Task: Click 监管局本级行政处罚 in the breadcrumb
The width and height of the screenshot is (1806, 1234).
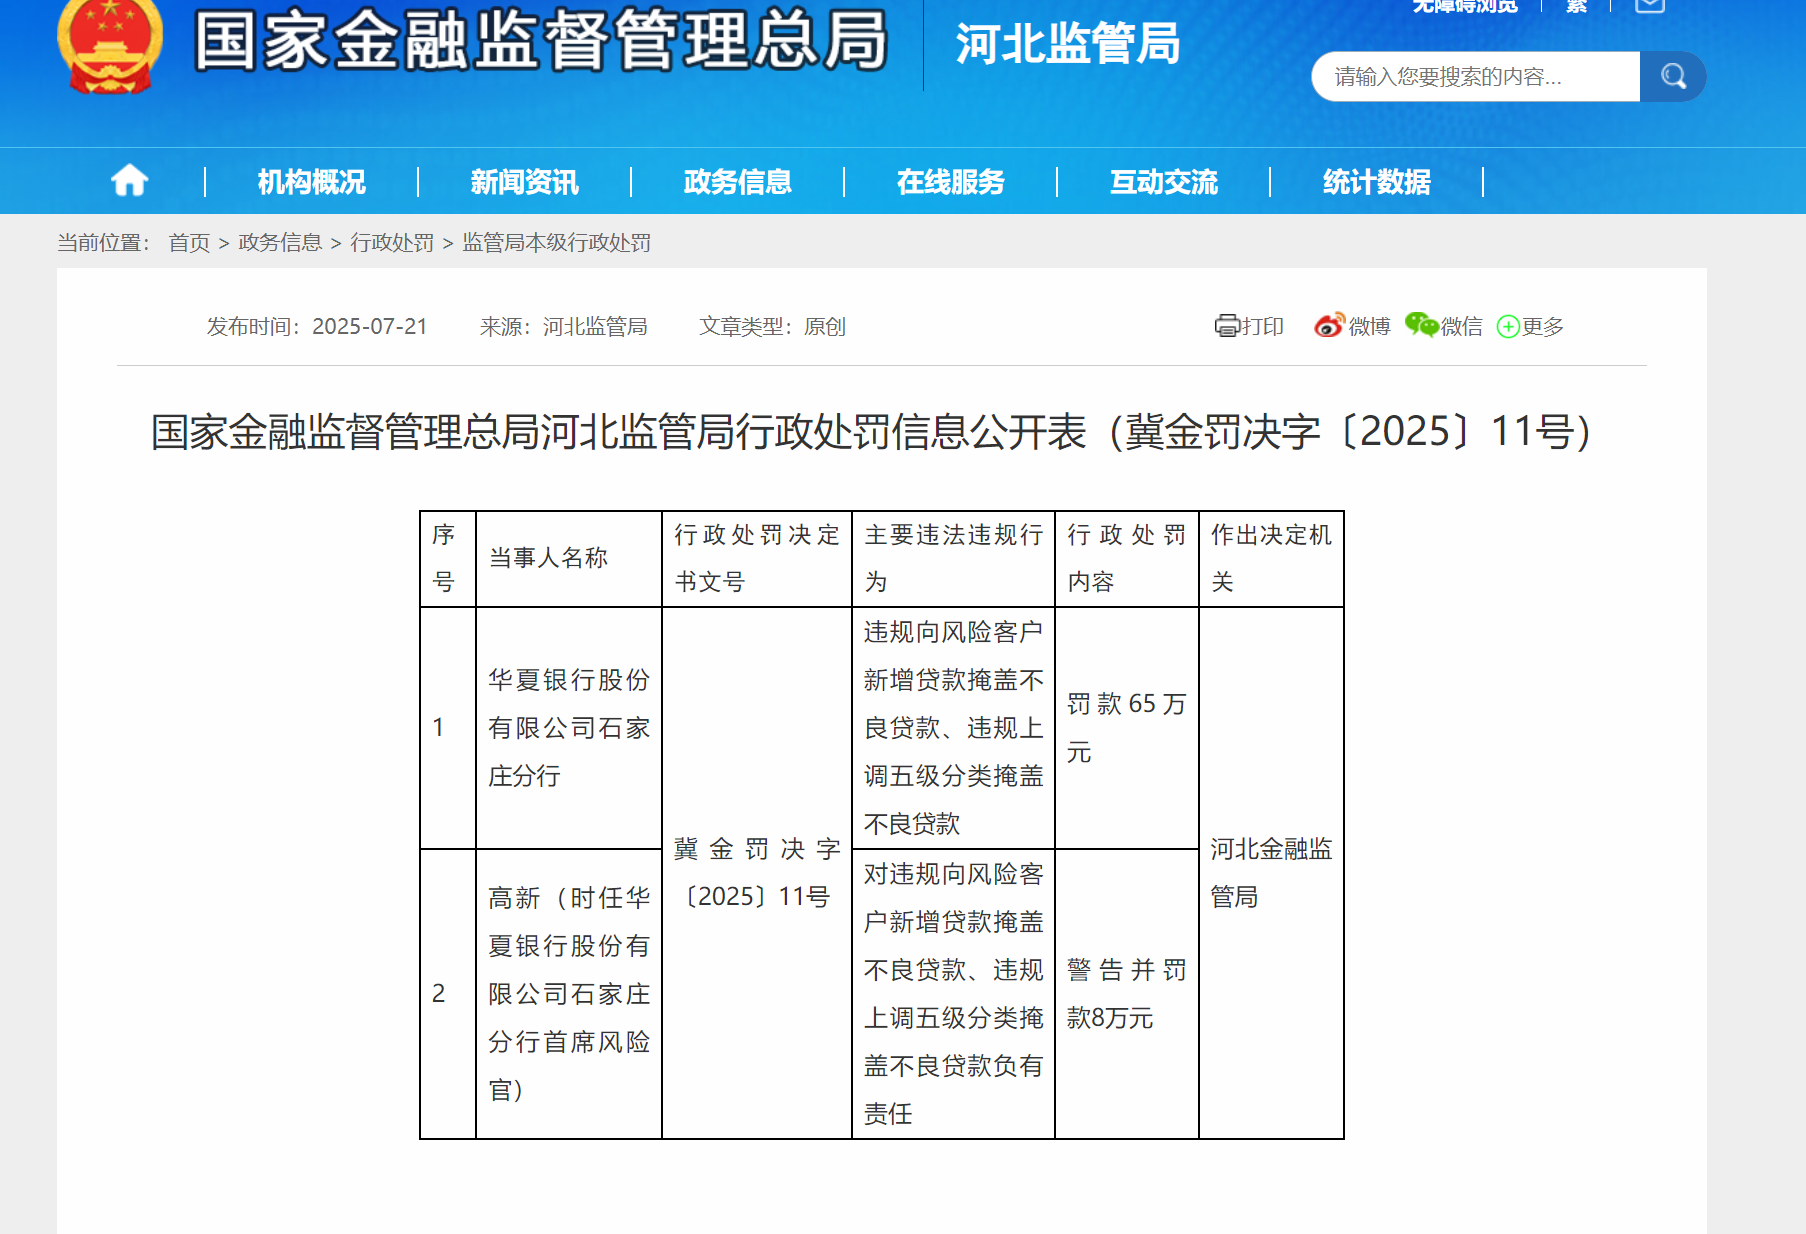Action: (x=556, y=243)
